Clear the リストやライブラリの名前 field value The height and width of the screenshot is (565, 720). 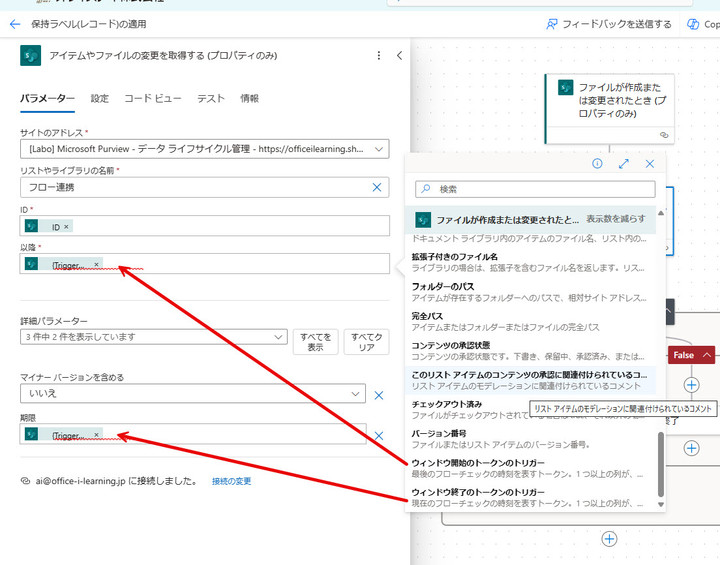(377, 187)
